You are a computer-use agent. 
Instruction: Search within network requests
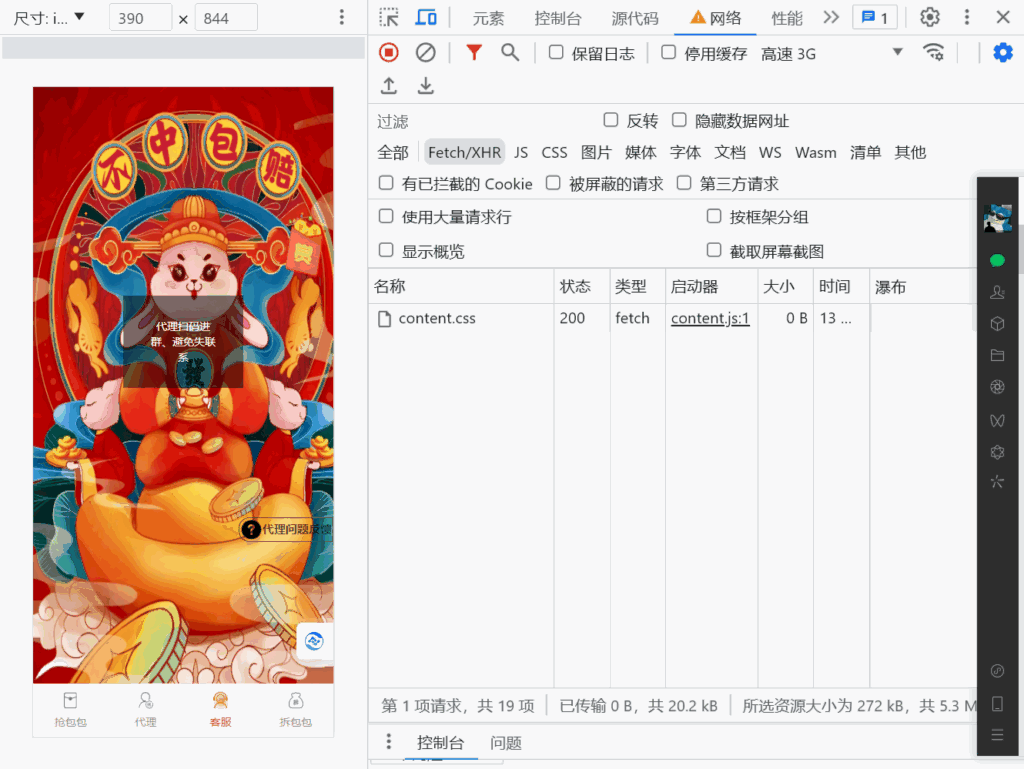pos(510,52)
